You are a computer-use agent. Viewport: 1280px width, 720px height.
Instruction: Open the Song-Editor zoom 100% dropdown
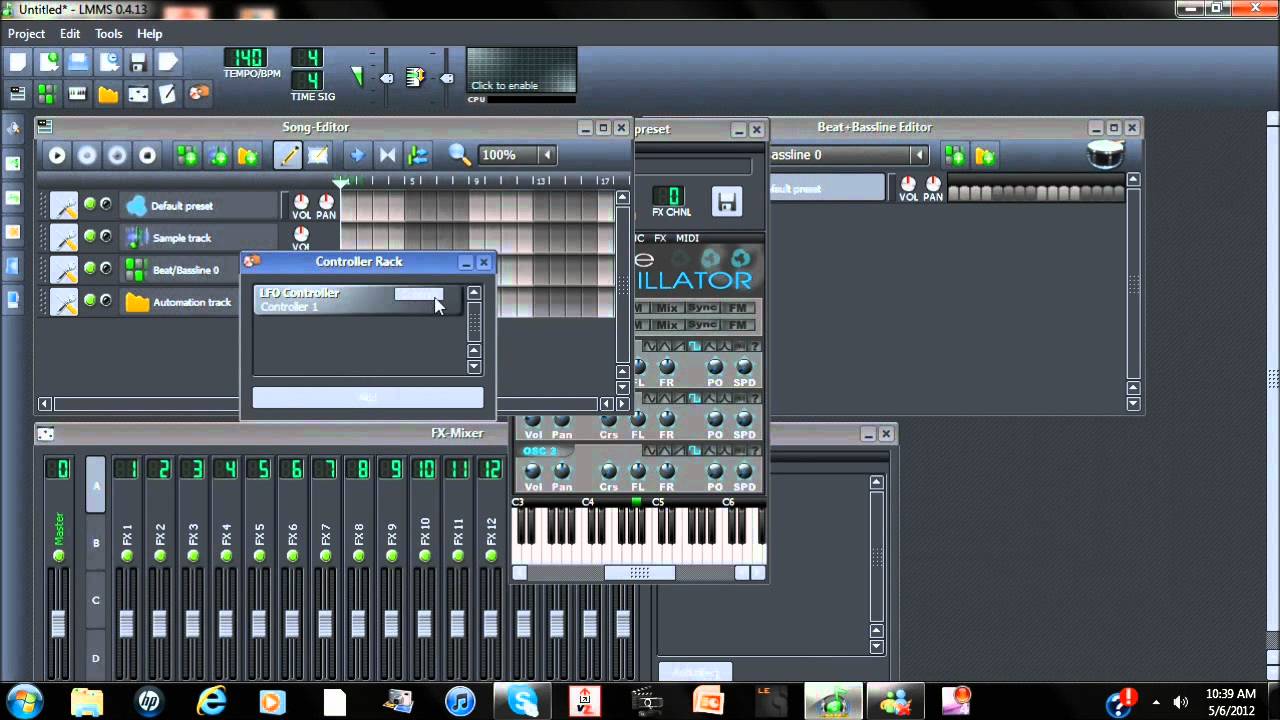[x=547, y=155]
